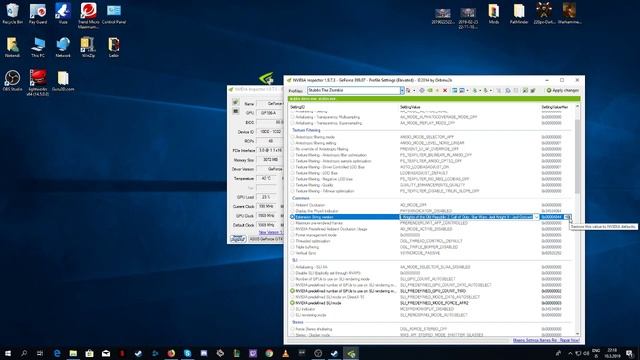Open the OBS Studio desktop icon

click(12, 80)
